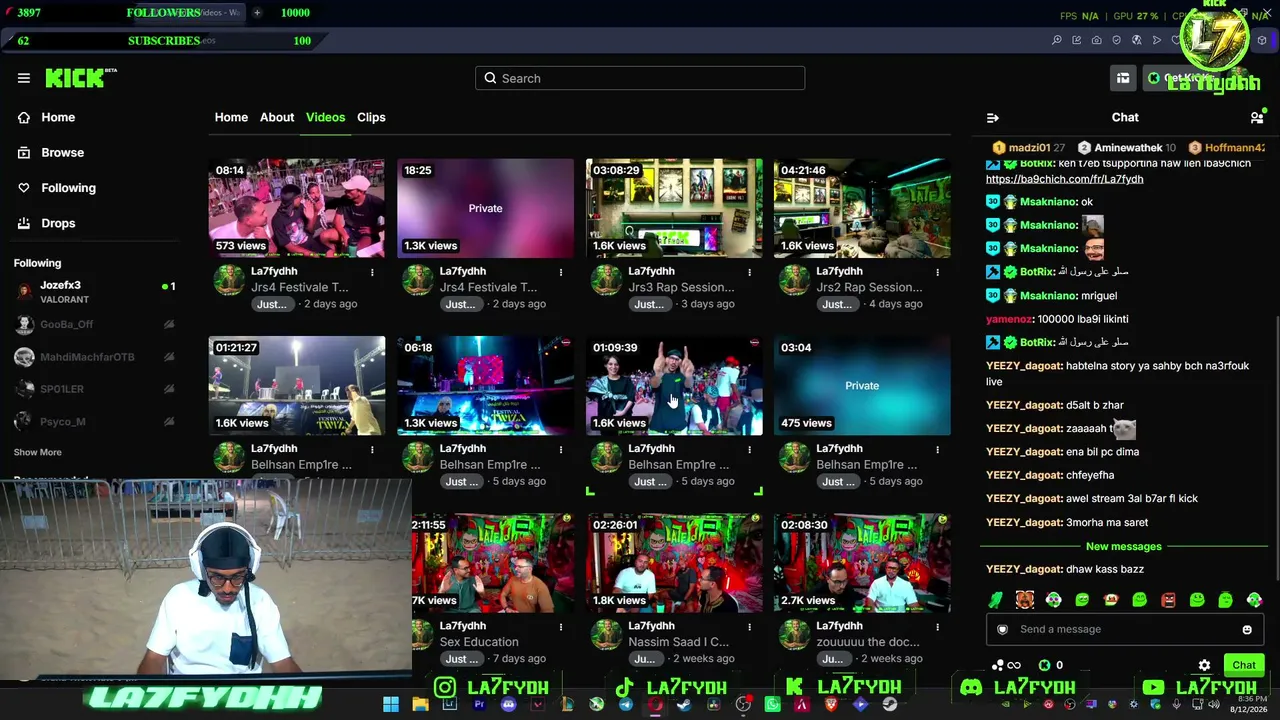Open options for zouuuuu the doc video
The image size is (1280, 720).
(x=937, y=627)
